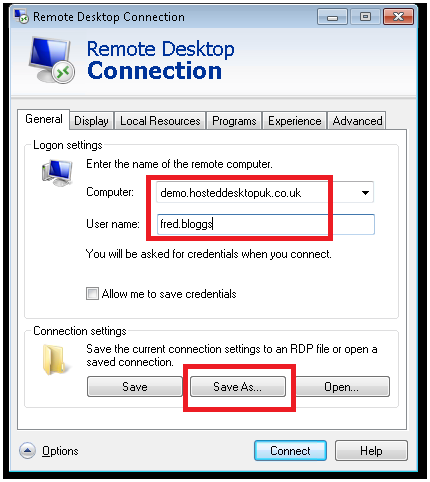Open the Help button

click(x=371, y=451)
